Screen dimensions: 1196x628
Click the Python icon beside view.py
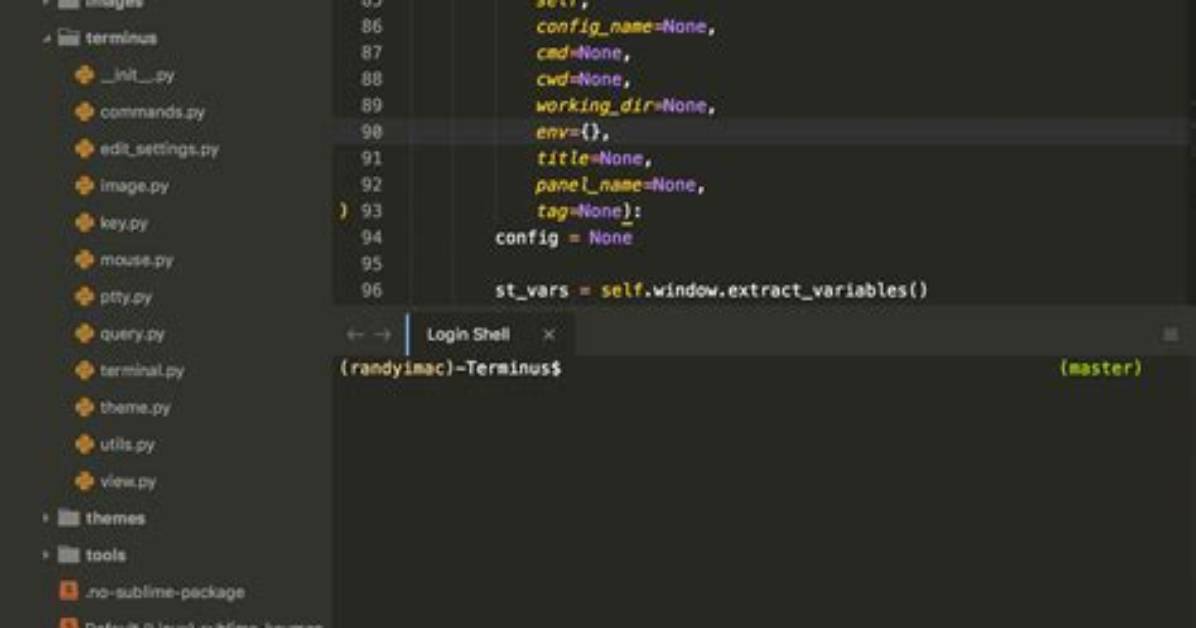coord(84,481)
